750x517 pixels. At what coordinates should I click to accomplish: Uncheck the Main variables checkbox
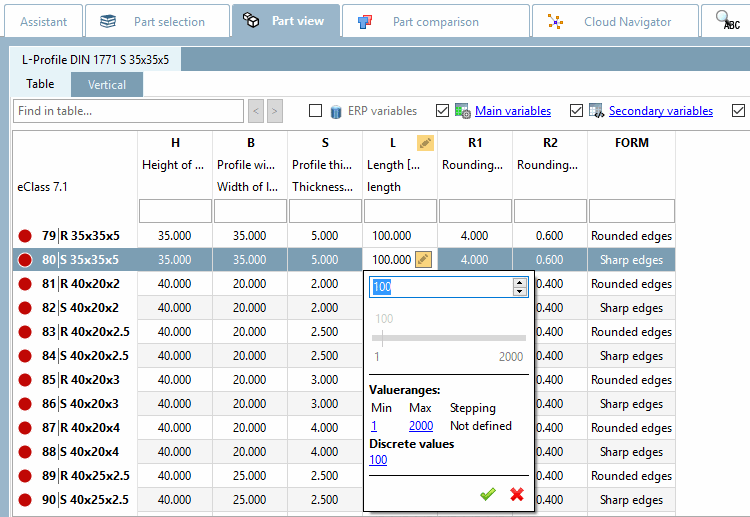pos(441,111)
